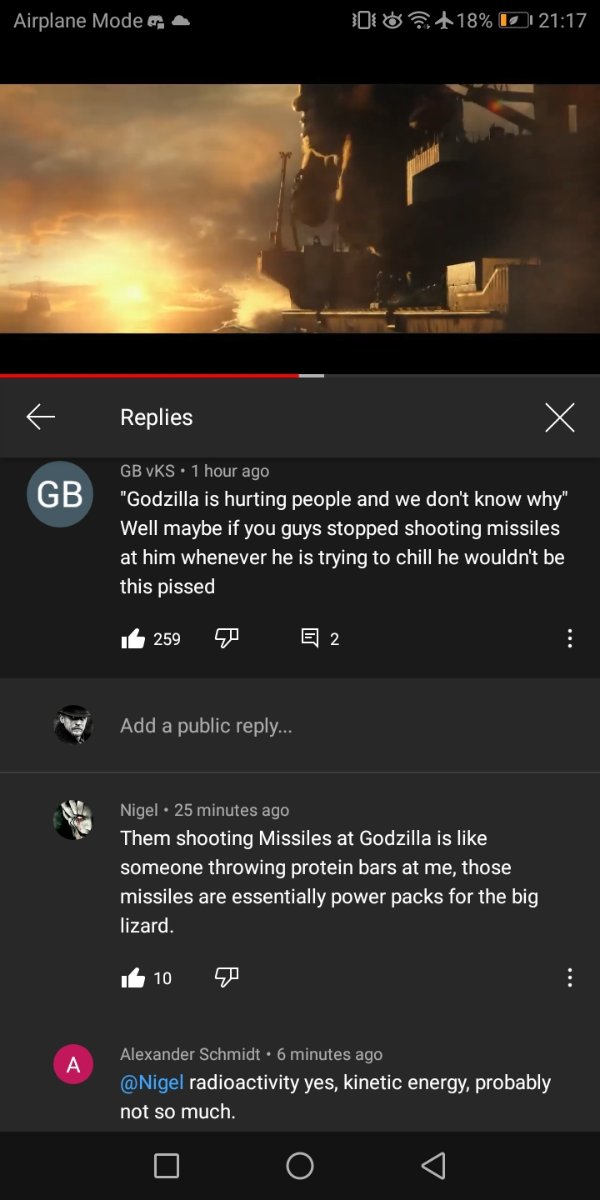Like Nigel's comment with 10 likes
This screenshot has height=1200, width=600.
133,978
